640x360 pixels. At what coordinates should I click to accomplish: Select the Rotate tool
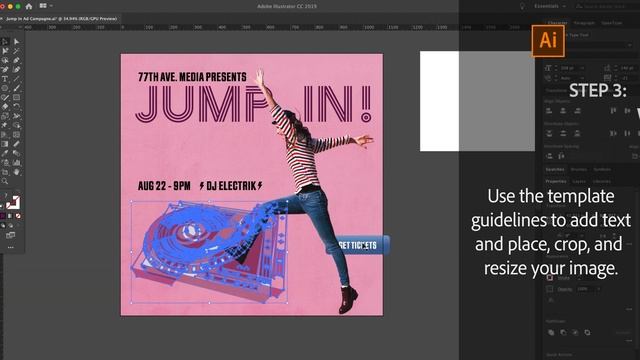16,107
